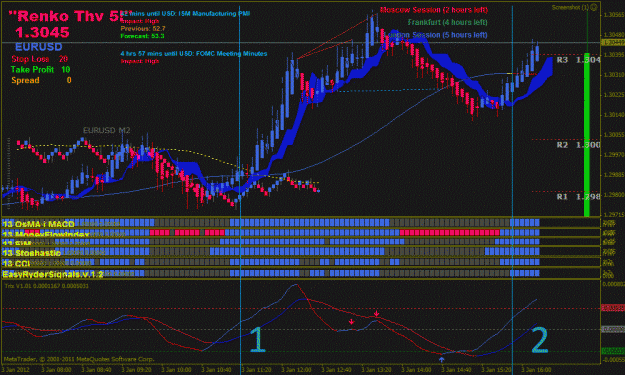This screenshot has height=375, width=625.
Task: Click the 1.30565 price axis label
Action: [x=614, y=15]
